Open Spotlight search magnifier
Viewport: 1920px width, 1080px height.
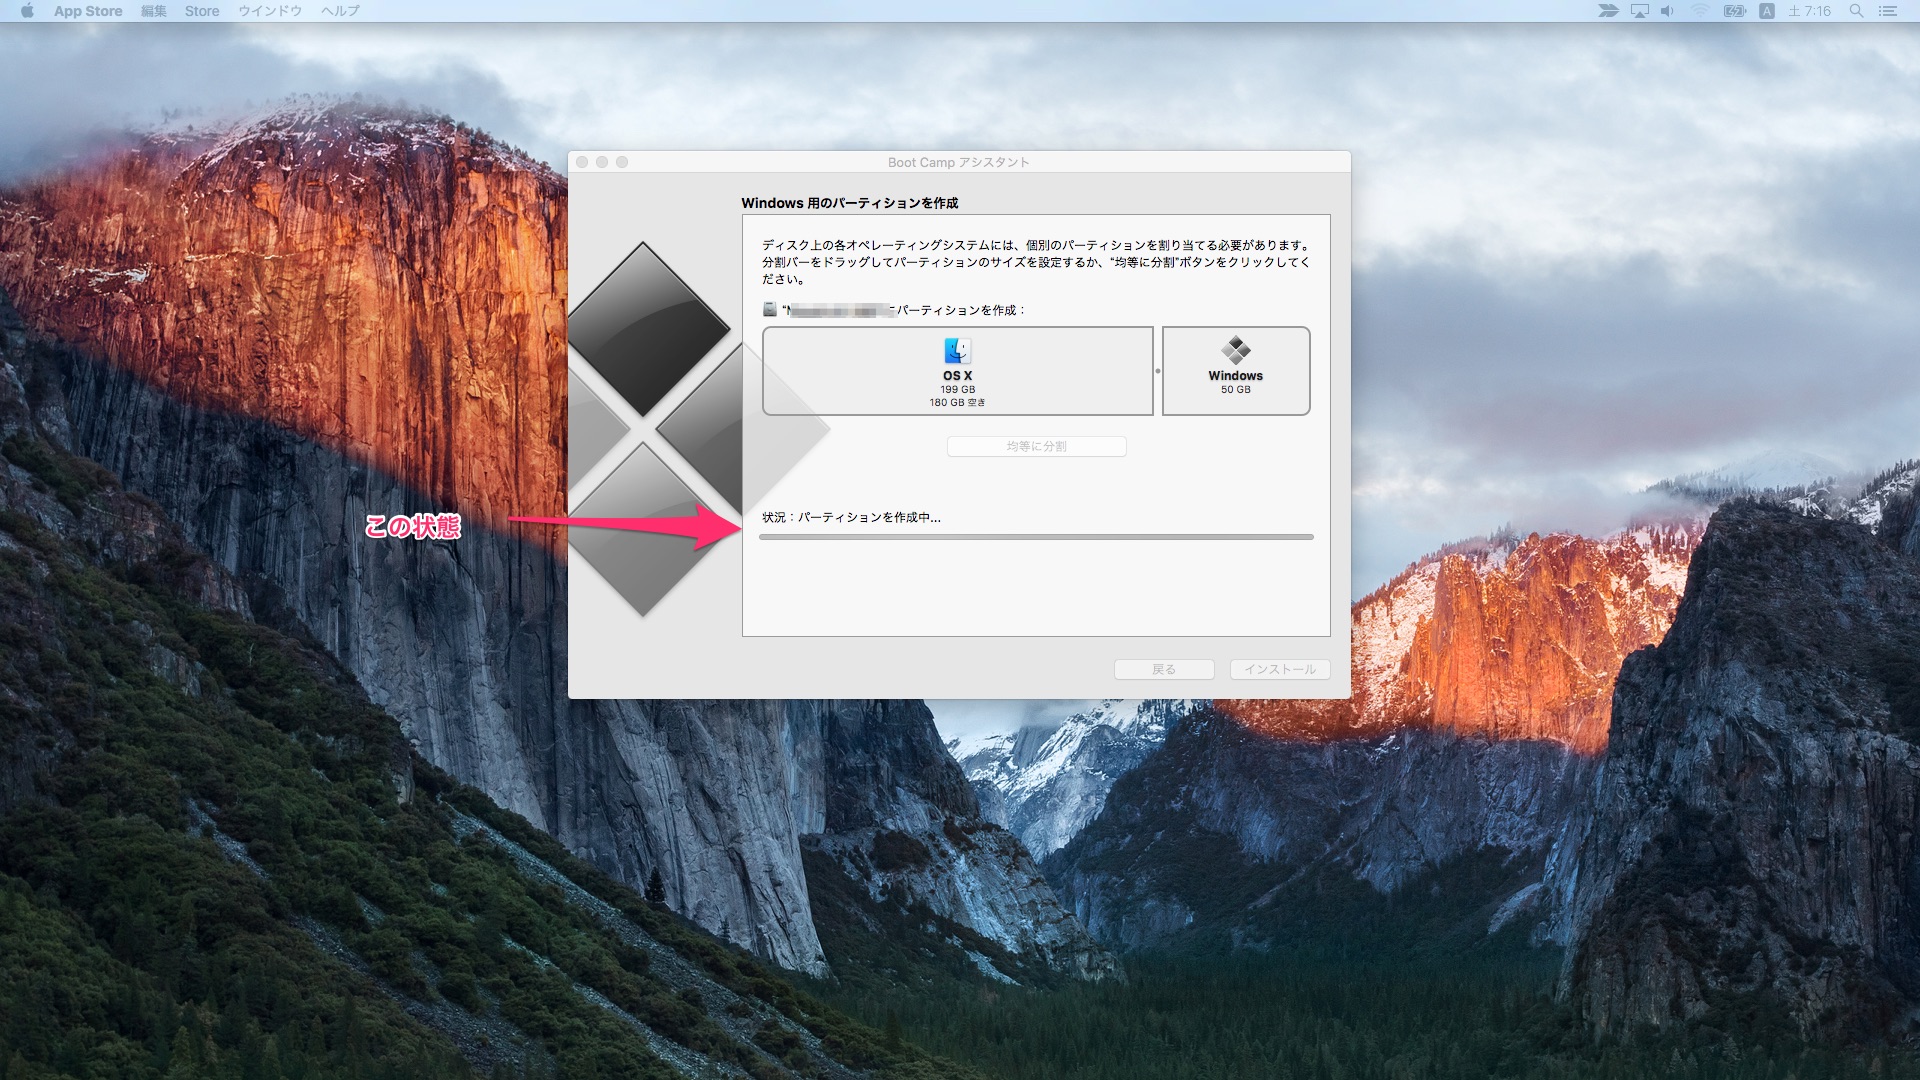tap(1856, 11)
